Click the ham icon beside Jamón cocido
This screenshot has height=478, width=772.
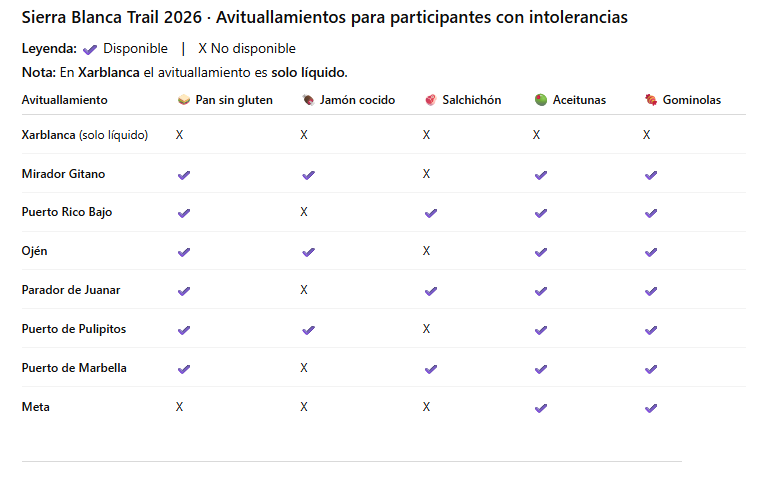click(308, 100)
